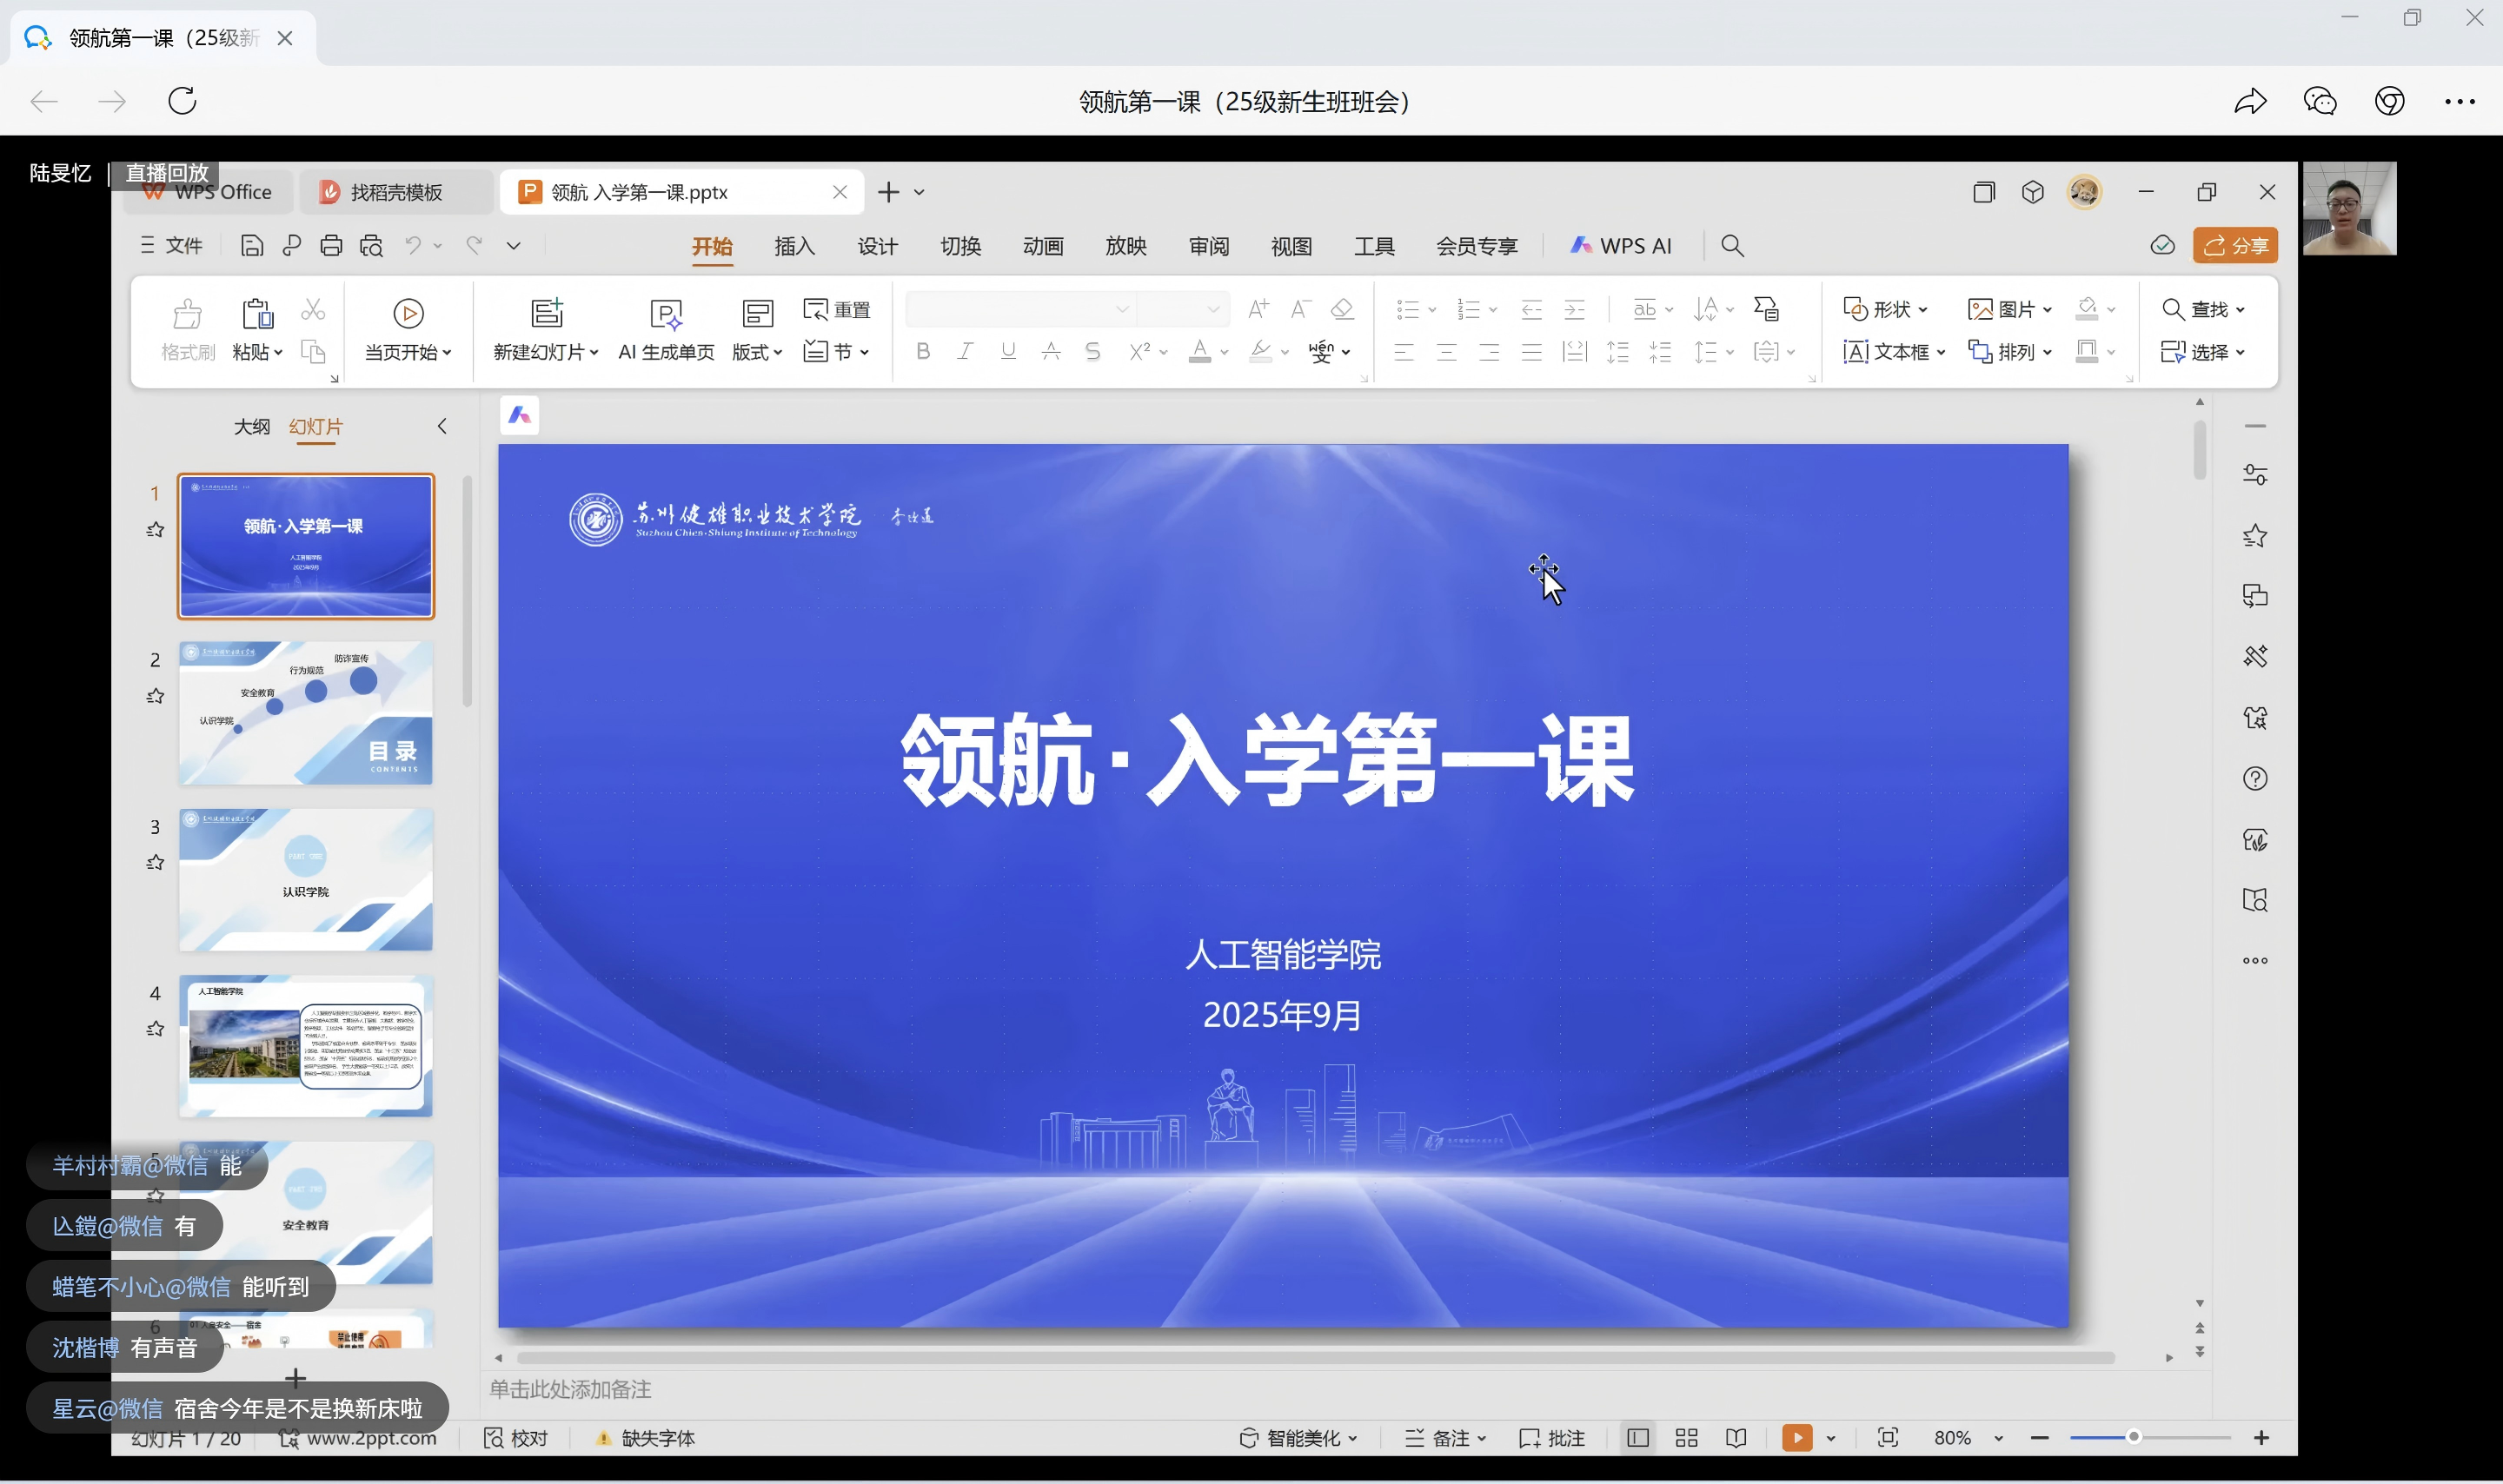Switch to the 大纲 outline tab
Image resolution: width=2503 pixels, height=1484 pixels.
tap(251, 427)
